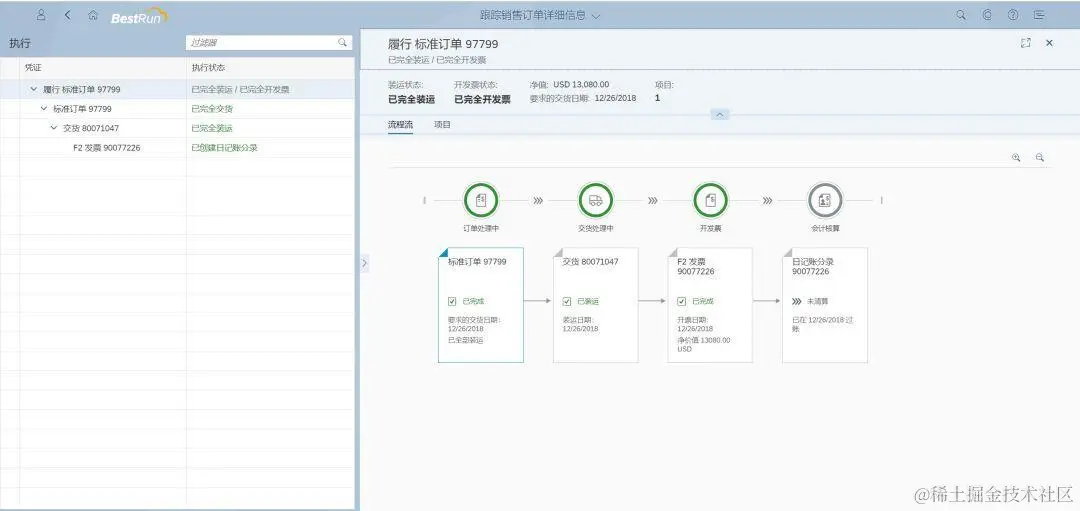Close the 履行 标准订单 97799 detail panel
1080x511 pixels.
pyautogui.click(x=1050, y=43)
